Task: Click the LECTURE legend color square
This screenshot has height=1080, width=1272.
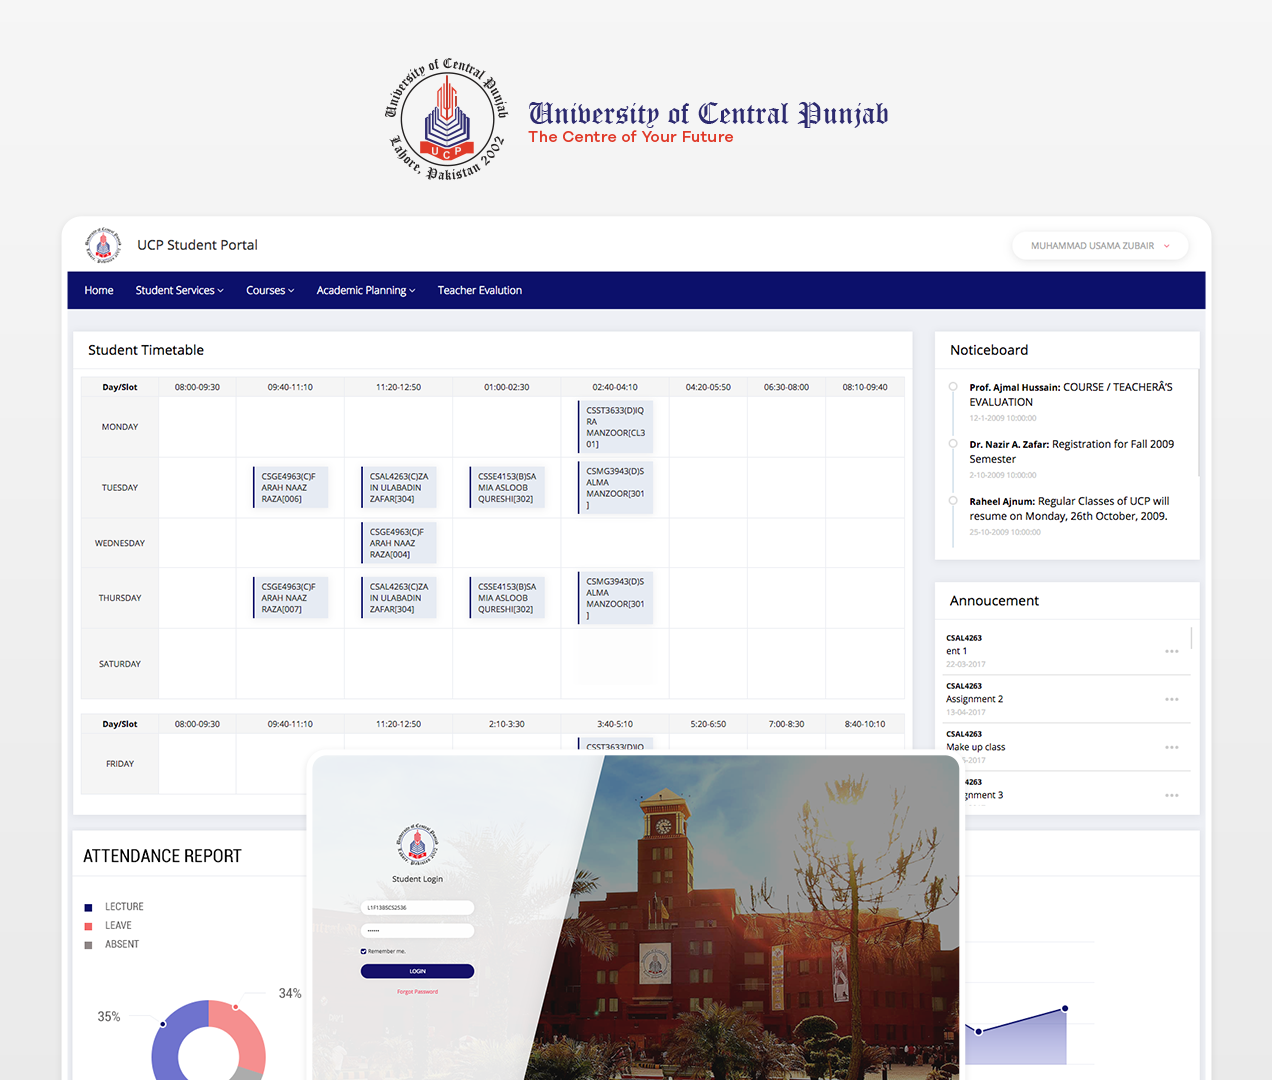Action: (x=88, y=907)
